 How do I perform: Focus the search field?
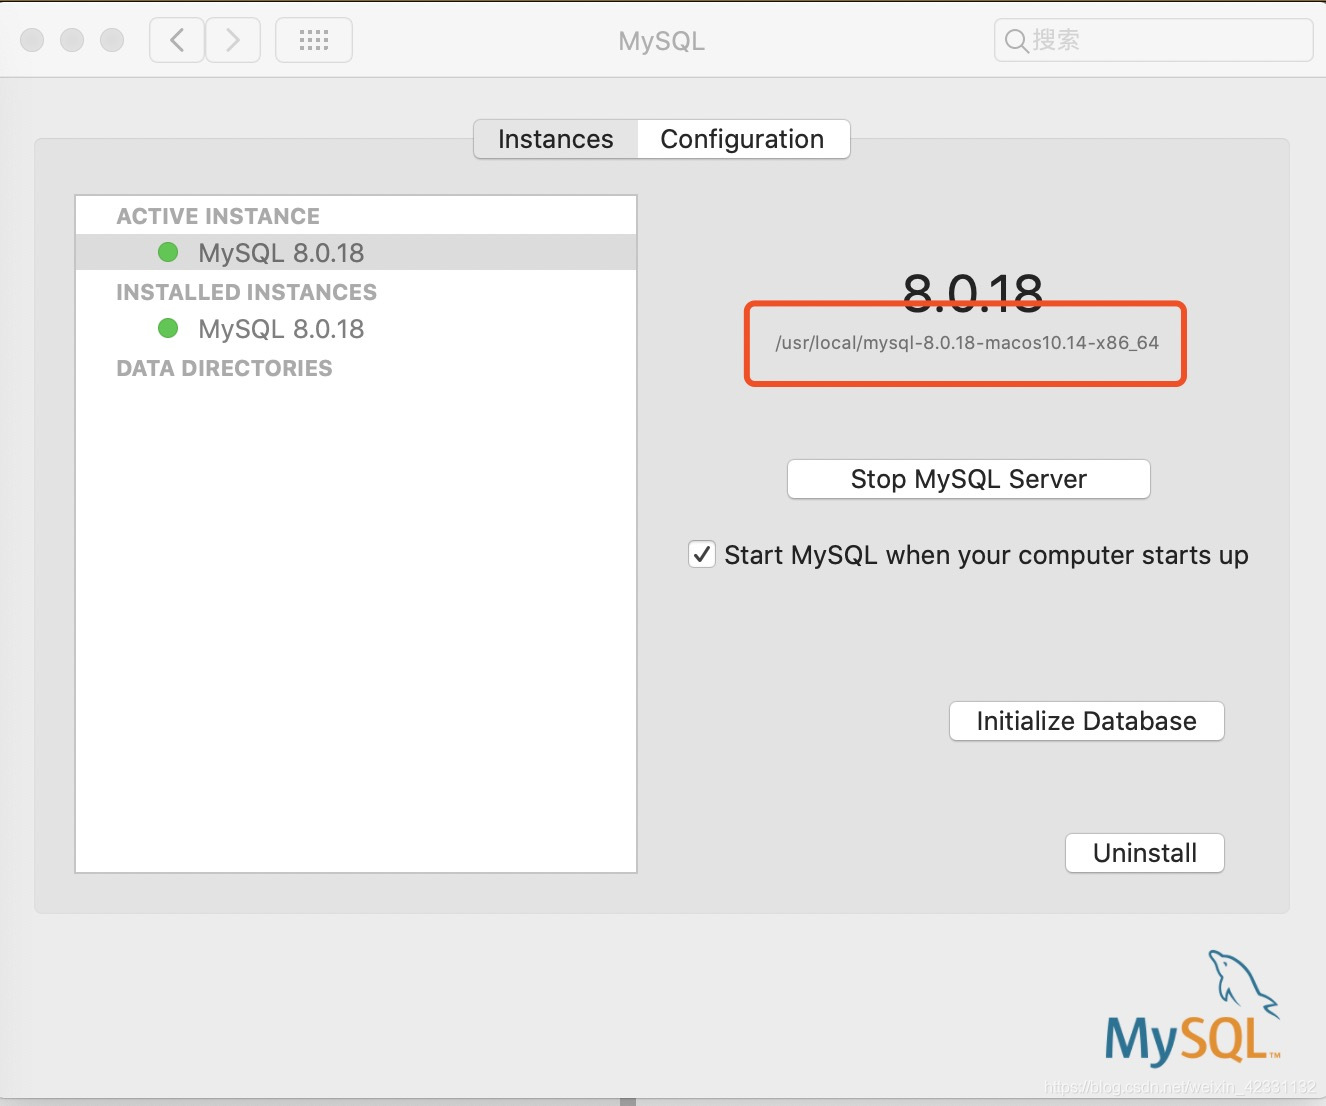(1153, 40)
